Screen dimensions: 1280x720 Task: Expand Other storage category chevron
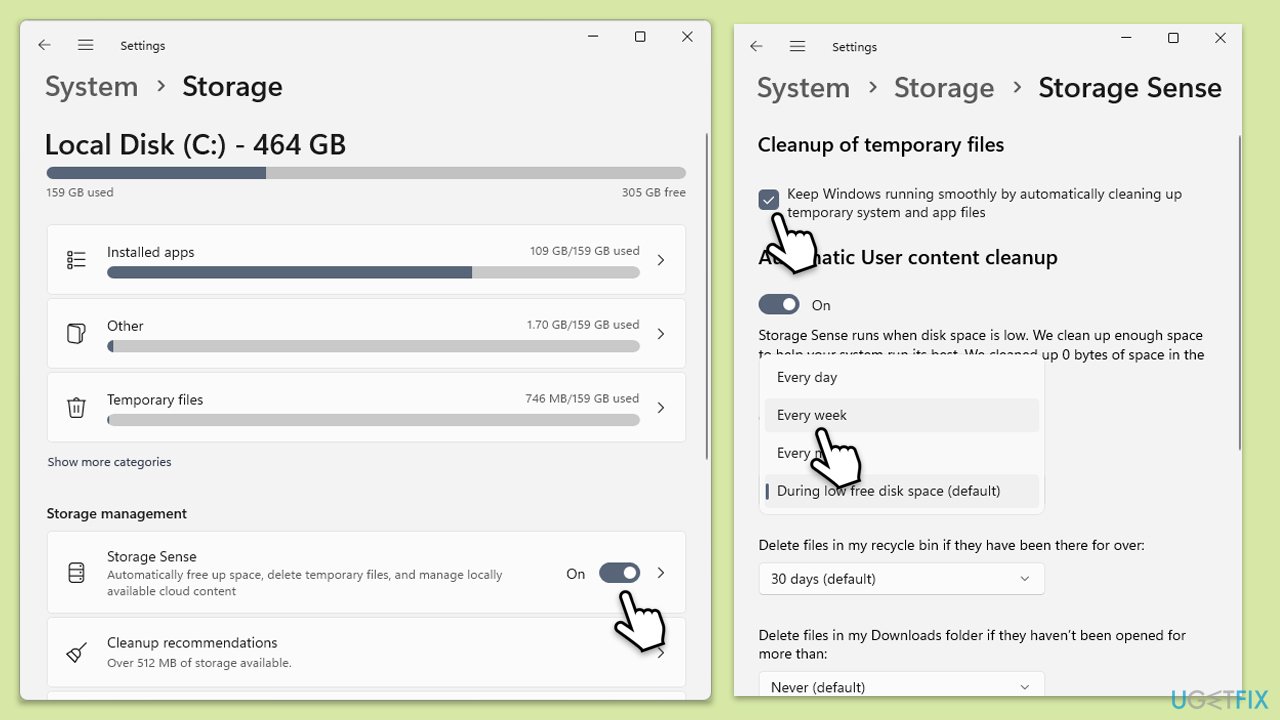[x=660, y=334]
